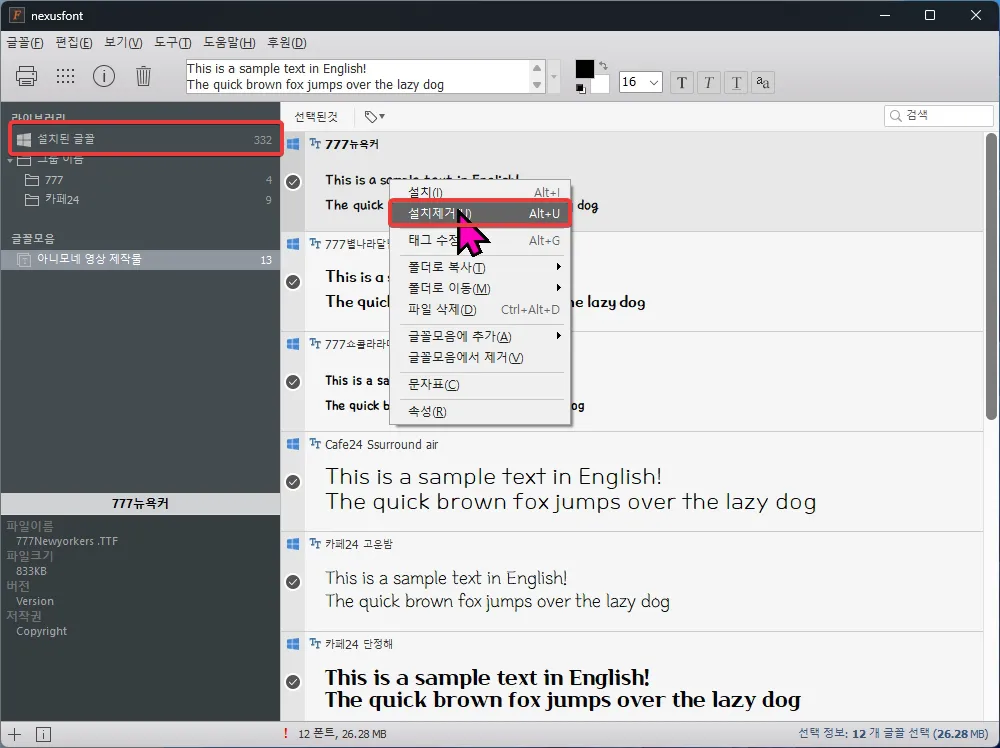Screen dimensions: 1000x748
Task: Choose 태그 수정 in the context menu
Action: pyautogui.click(x=480, y=240)
